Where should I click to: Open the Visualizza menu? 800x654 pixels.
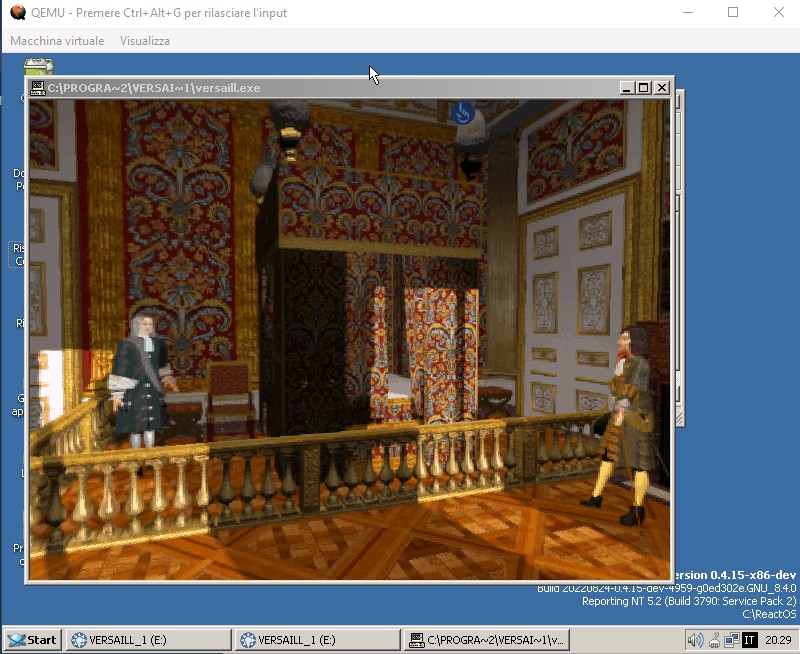point(144,41)
